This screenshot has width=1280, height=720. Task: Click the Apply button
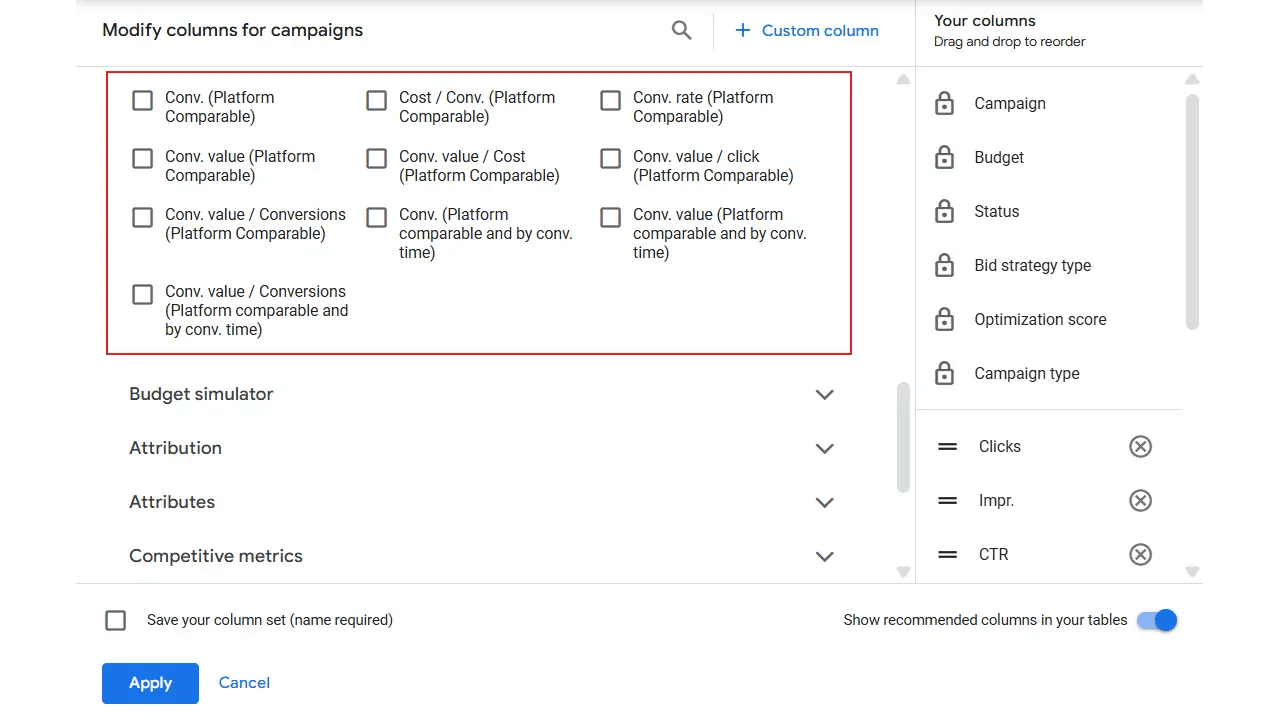click(150, 683)
